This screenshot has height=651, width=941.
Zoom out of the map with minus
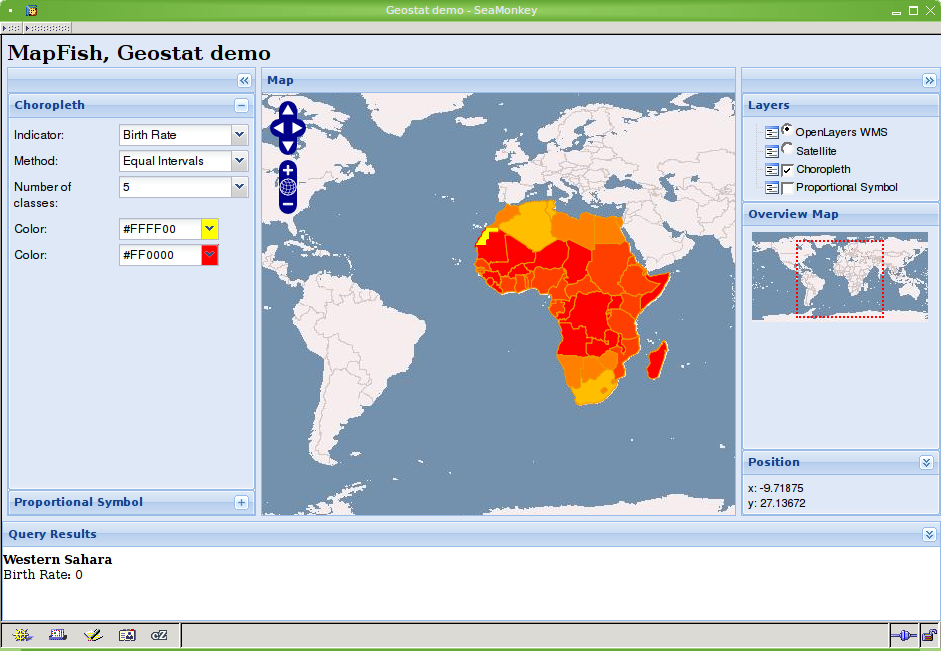click(x=288, y=204)
